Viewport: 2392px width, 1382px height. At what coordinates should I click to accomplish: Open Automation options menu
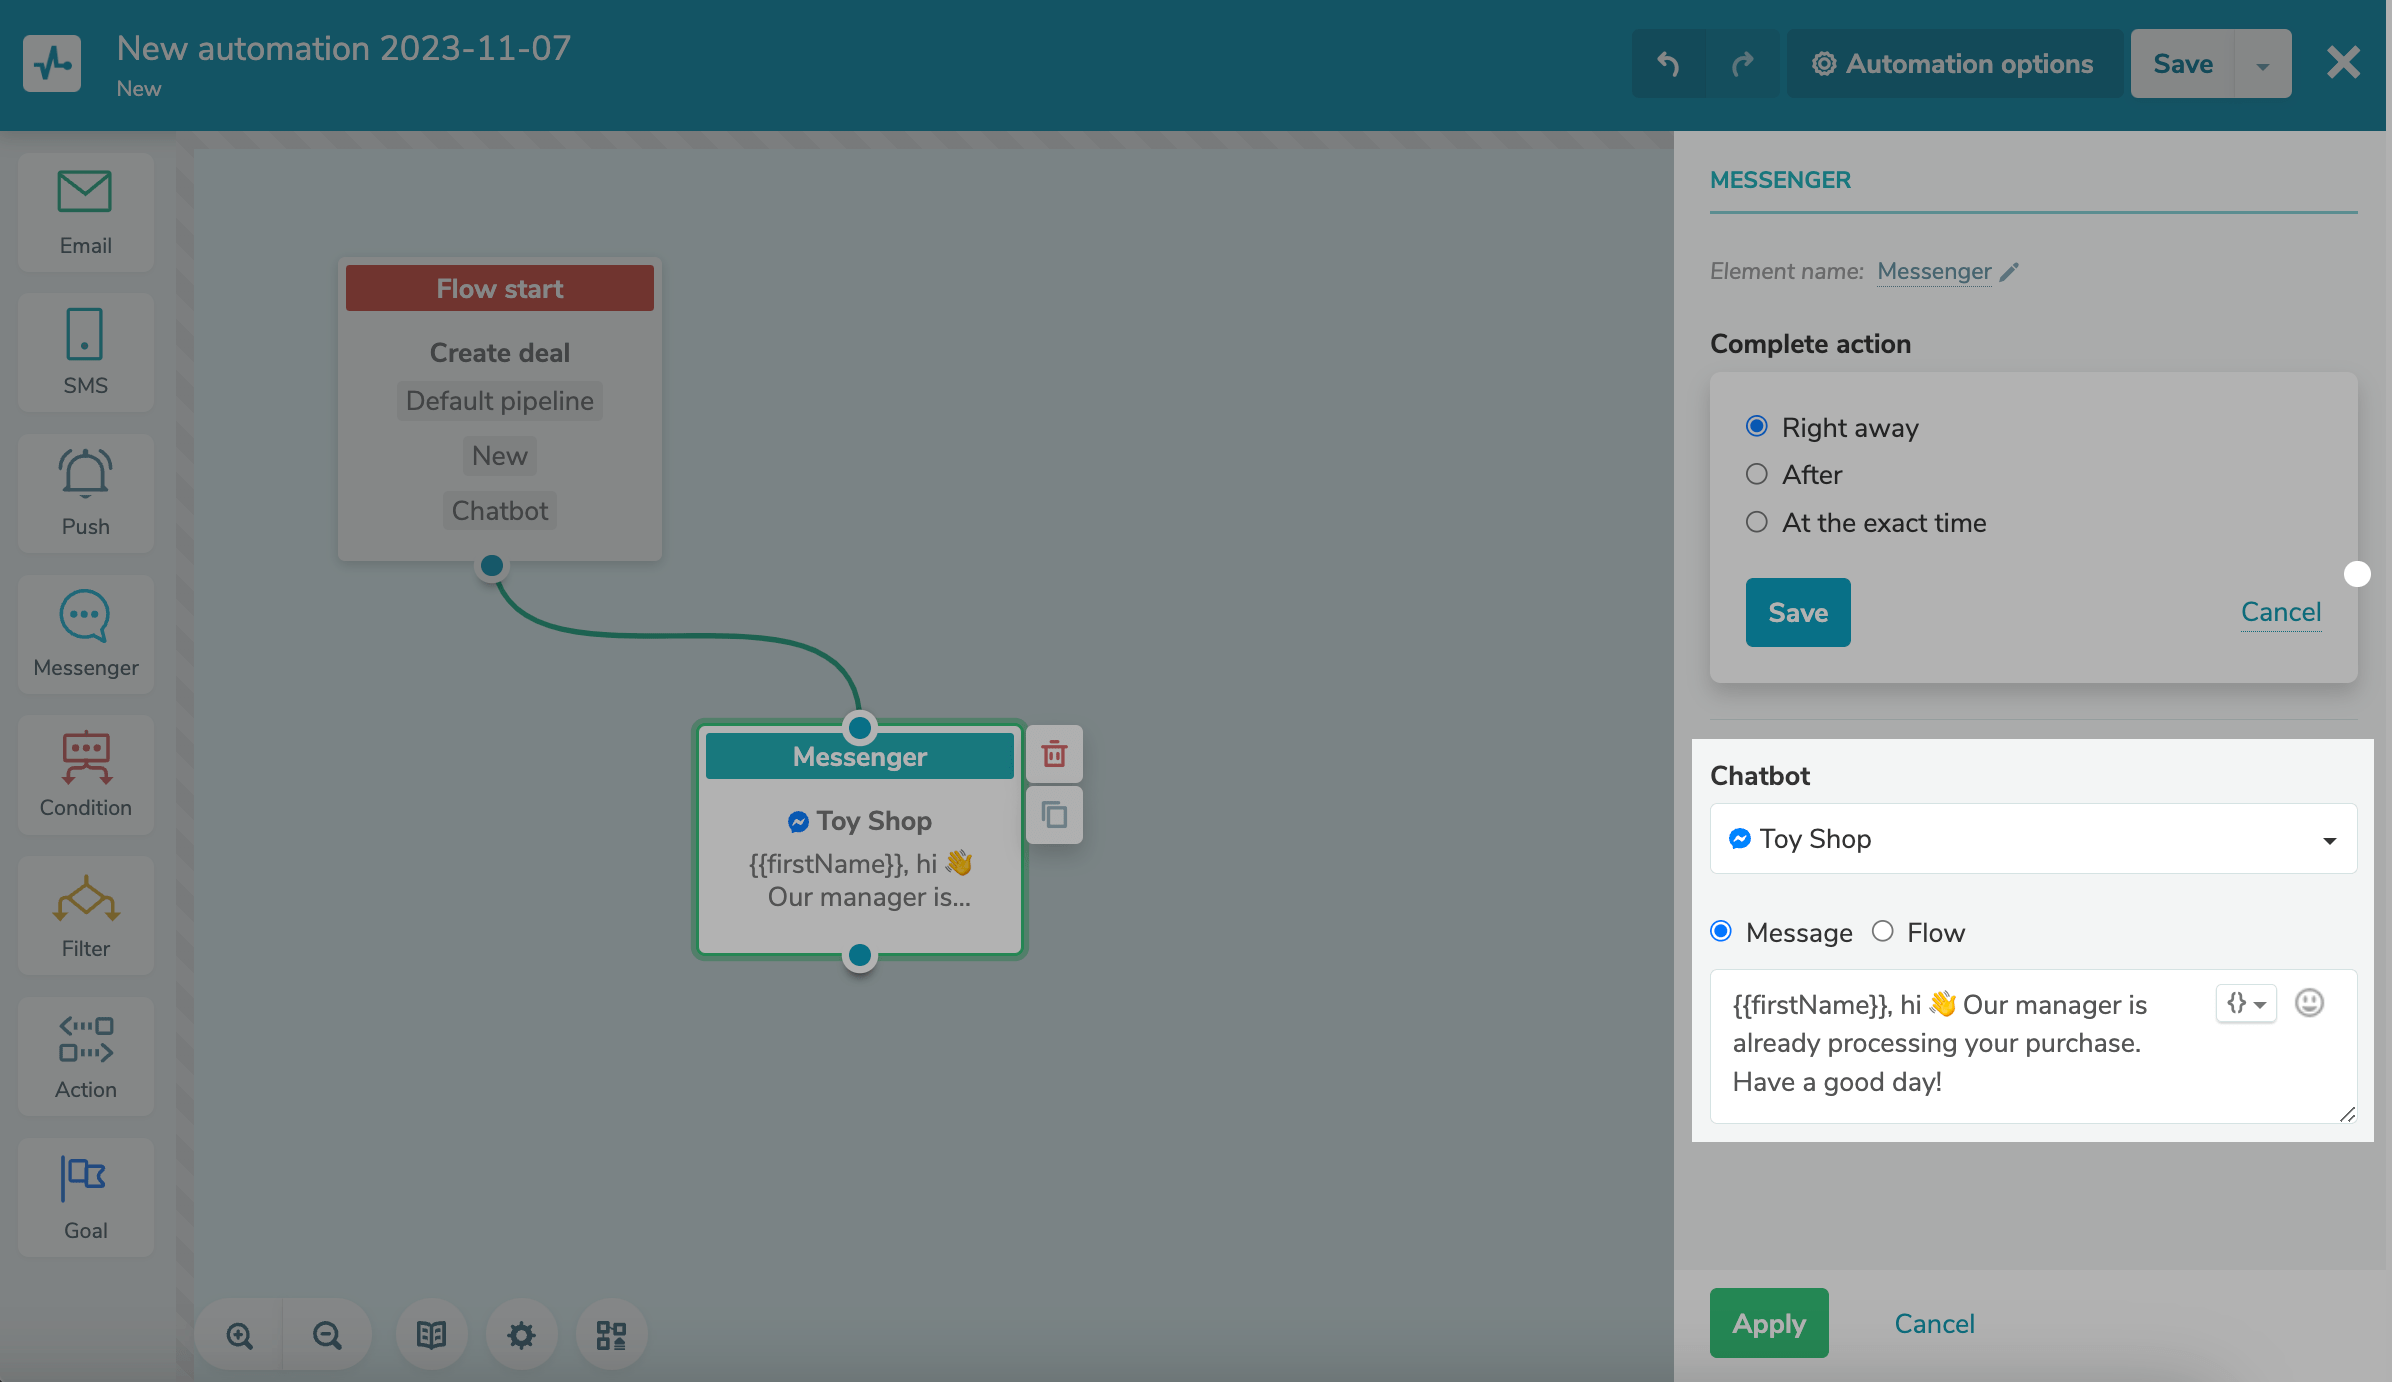pyautogui.click(x=1953, y=64)
